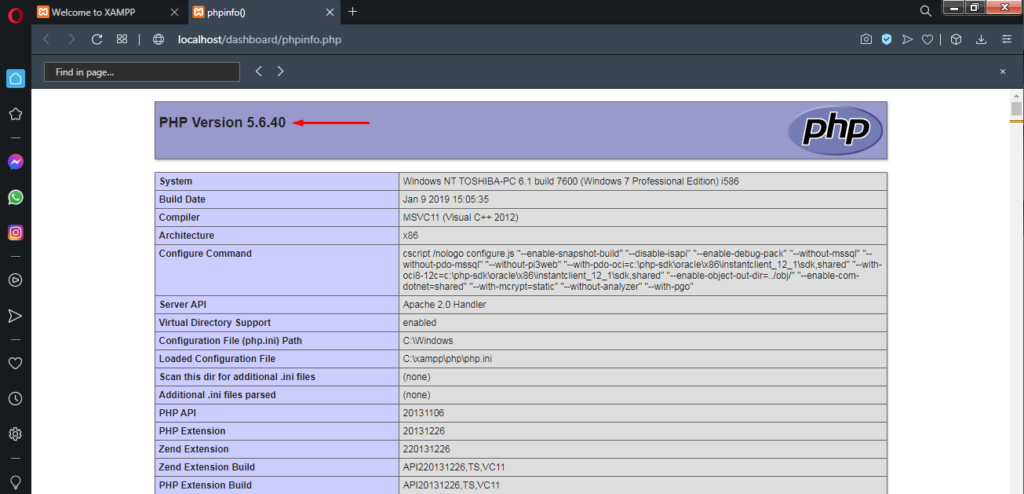Click the Architecture value x86
Image resolution: width=1024 pixels, height=494 pixels.
[411, 235]
